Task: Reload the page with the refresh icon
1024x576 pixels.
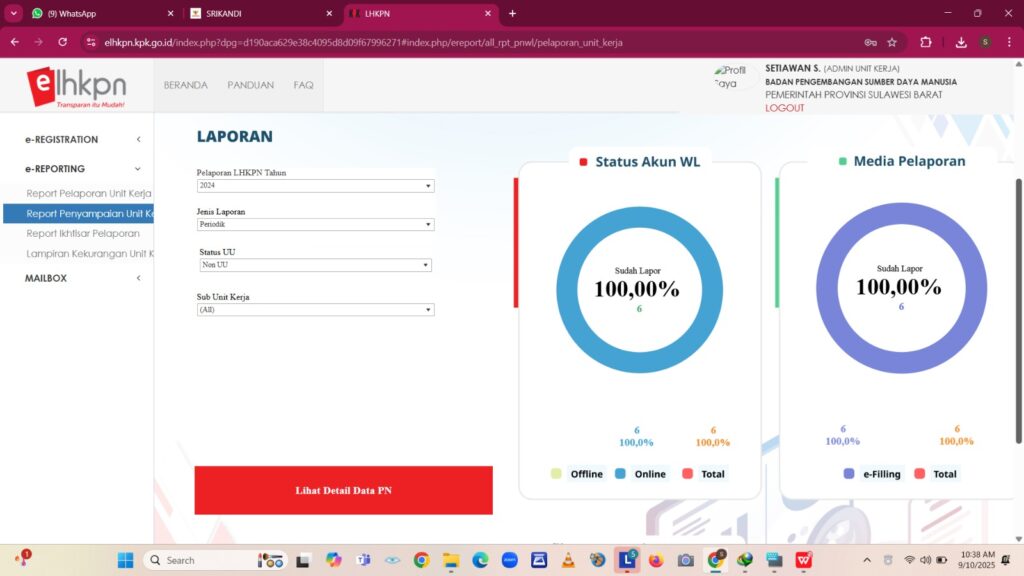Action: click(63, 42)
